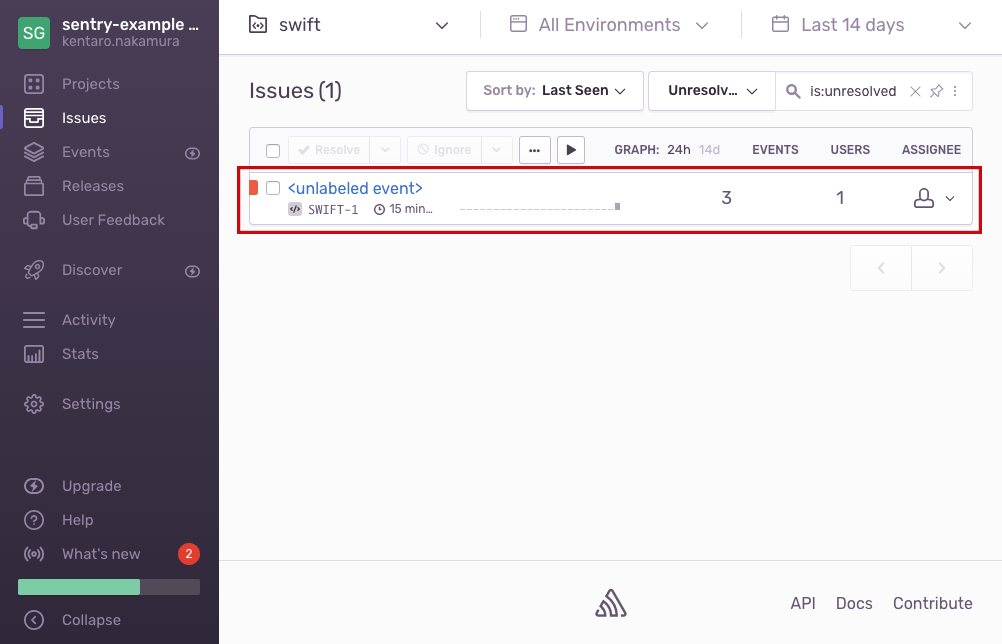The width and height of the screenshot is (1002, 644).
Task: Click the search magnifier icon
Action: point(793,91)
